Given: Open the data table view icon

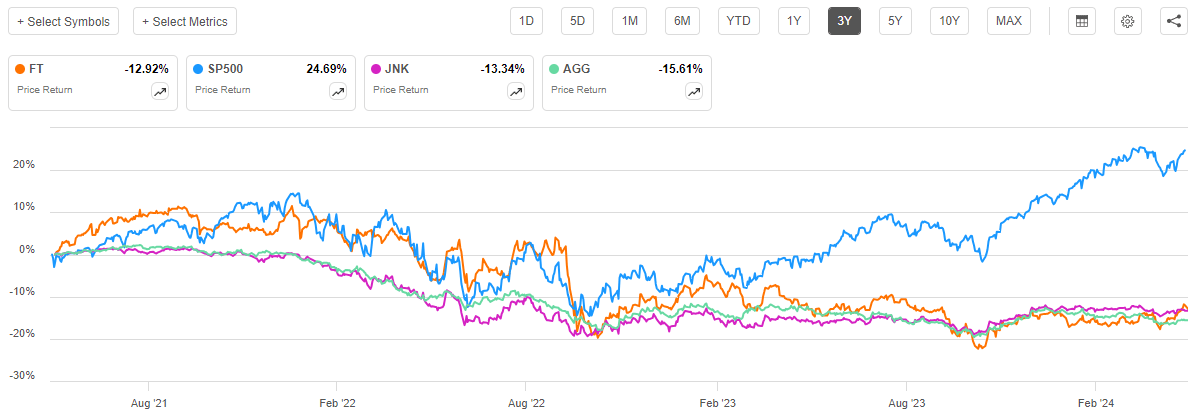Looking at the screenshot, I should [1081, 21].
